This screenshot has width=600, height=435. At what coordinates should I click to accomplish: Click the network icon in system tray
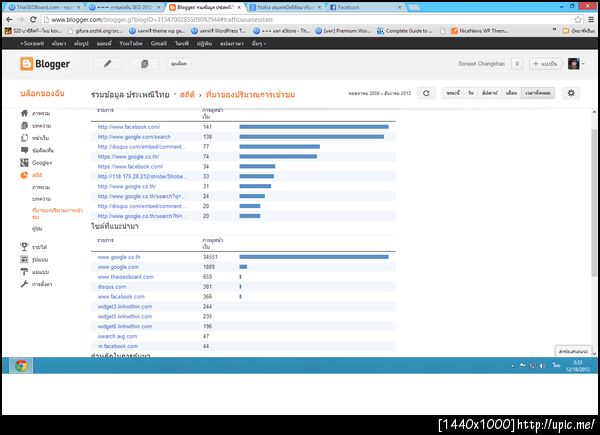point(533,366)
